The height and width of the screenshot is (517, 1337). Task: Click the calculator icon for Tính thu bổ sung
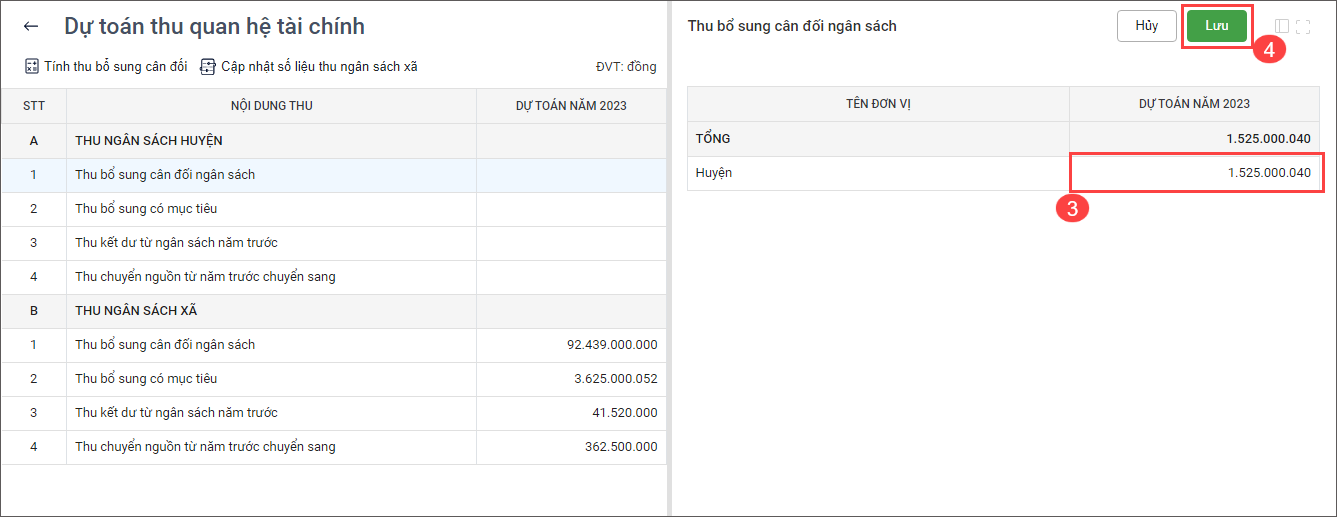pos(31,67)
